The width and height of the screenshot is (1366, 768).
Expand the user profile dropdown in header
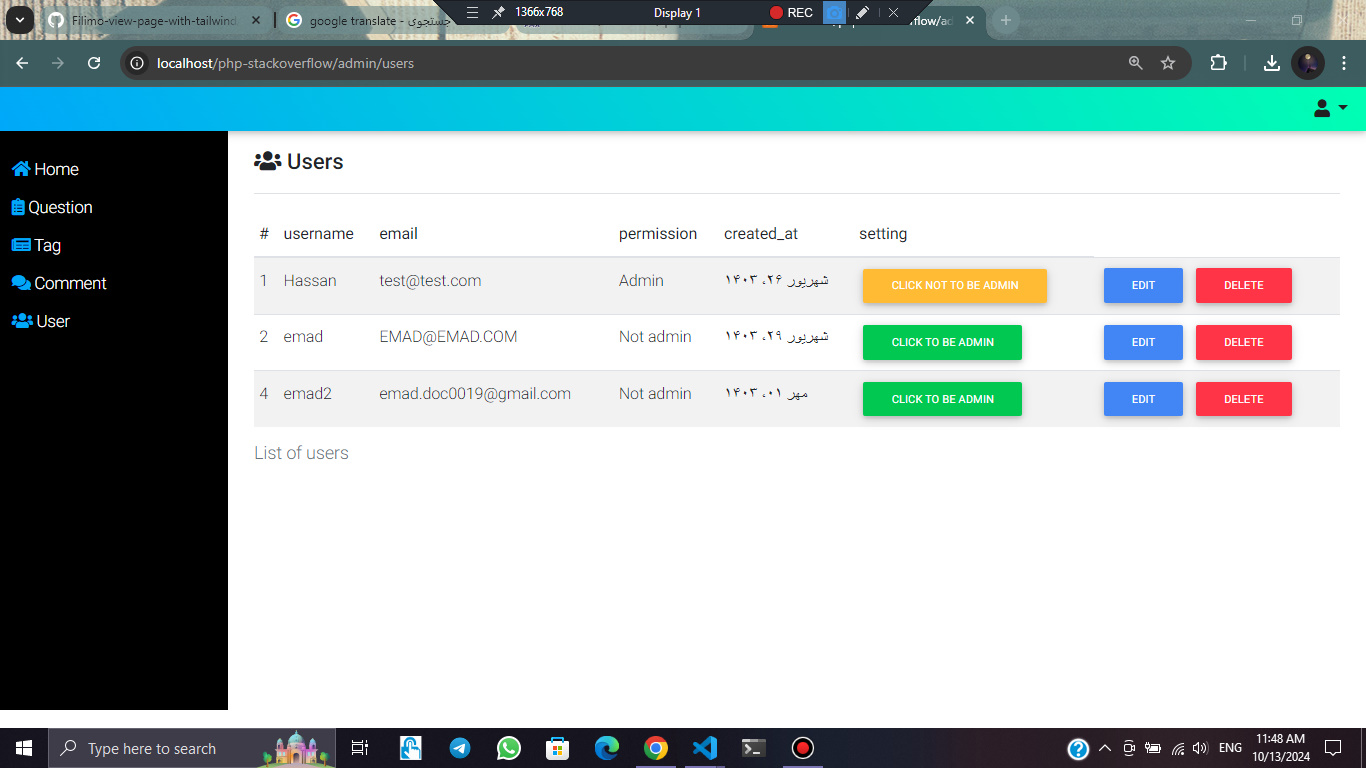[x=1330, y=108]
